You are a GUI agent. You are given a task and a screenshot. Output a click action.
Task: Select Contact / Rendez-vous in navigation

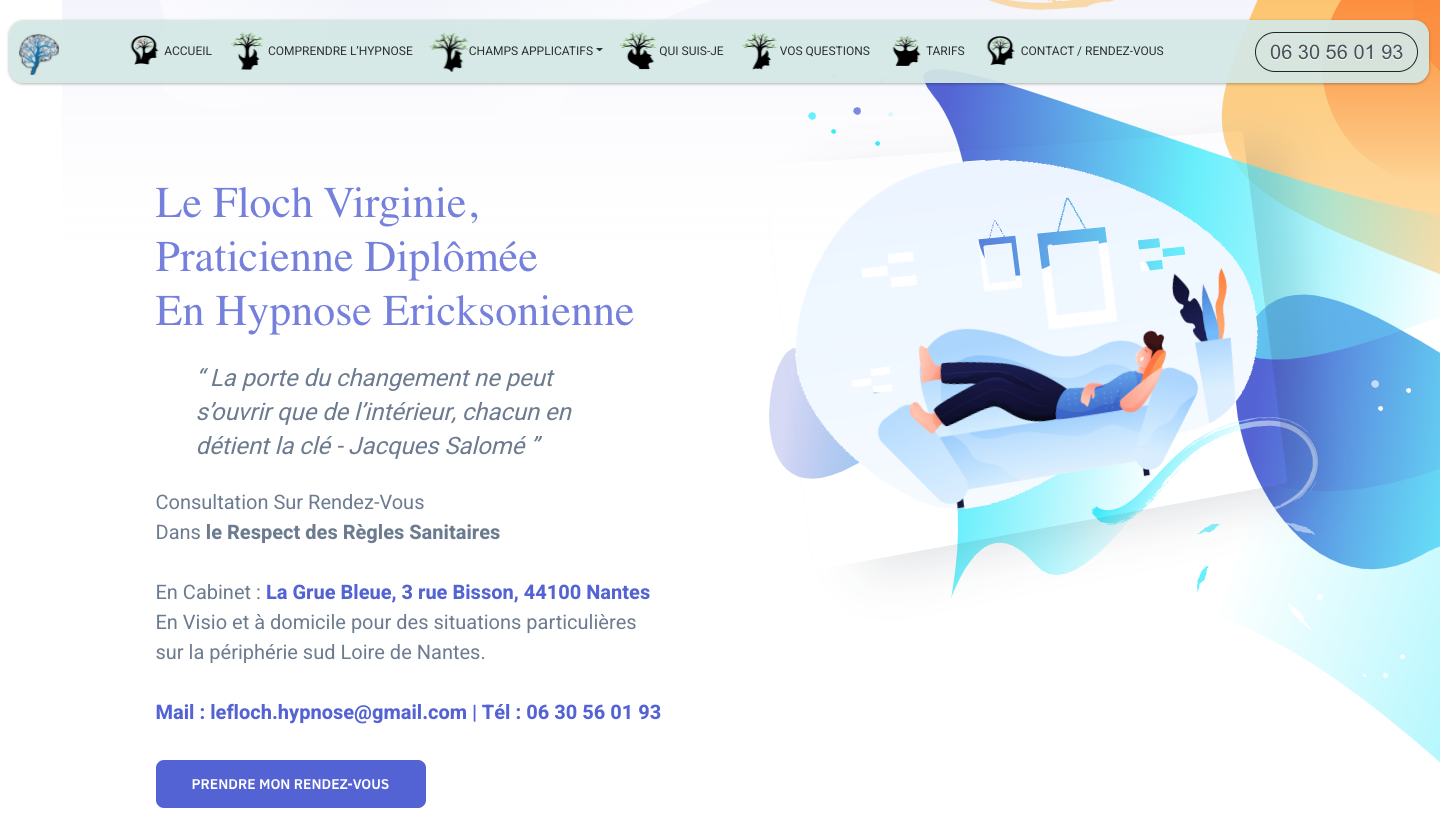(1091, 51)
